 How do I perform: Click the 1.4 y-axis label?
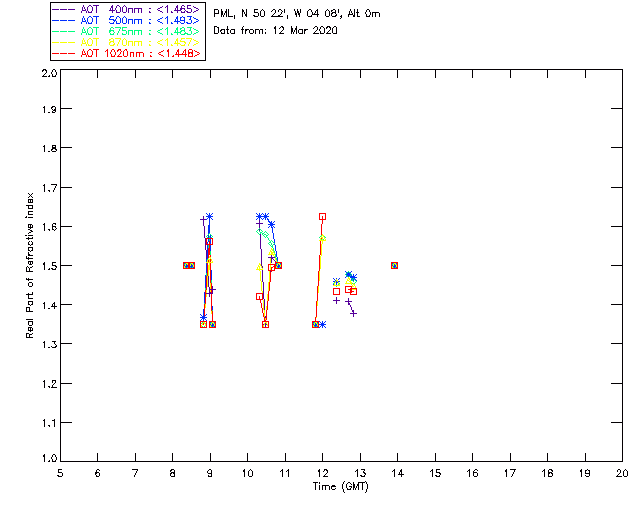[49, 305]
